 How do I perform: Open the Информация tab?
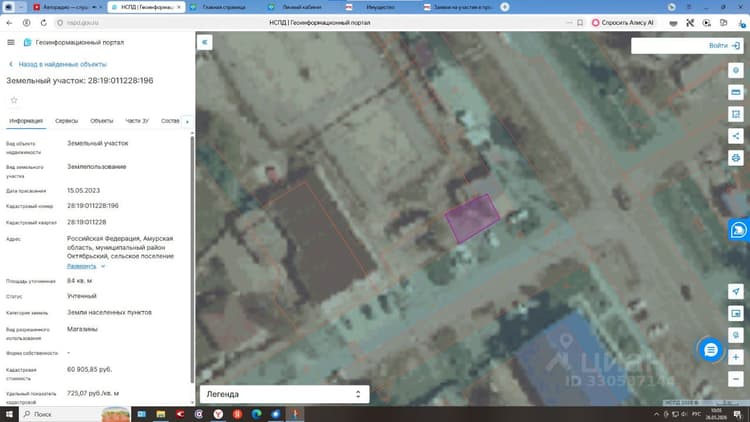click(x=26, y=121)
